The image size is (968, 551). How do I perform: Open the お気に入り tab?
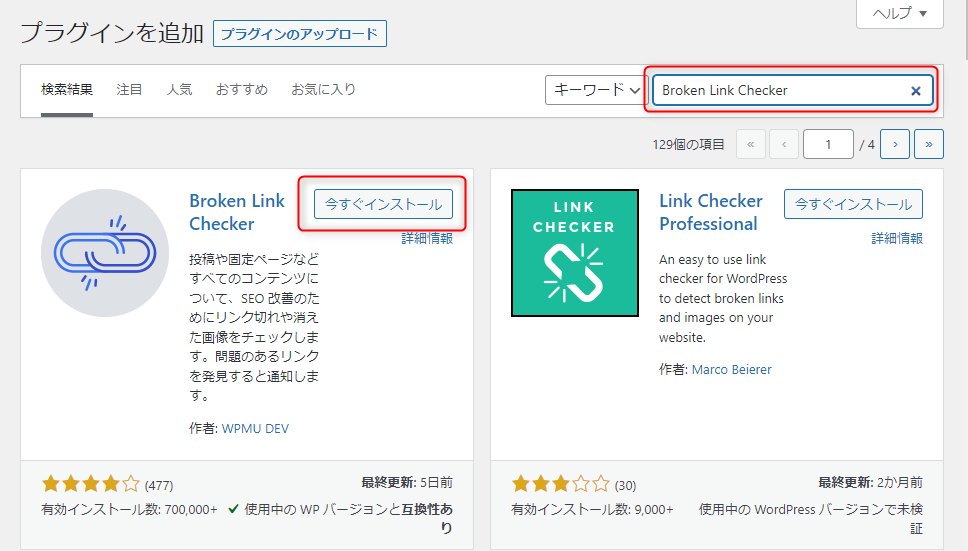(x=323, y=90)
